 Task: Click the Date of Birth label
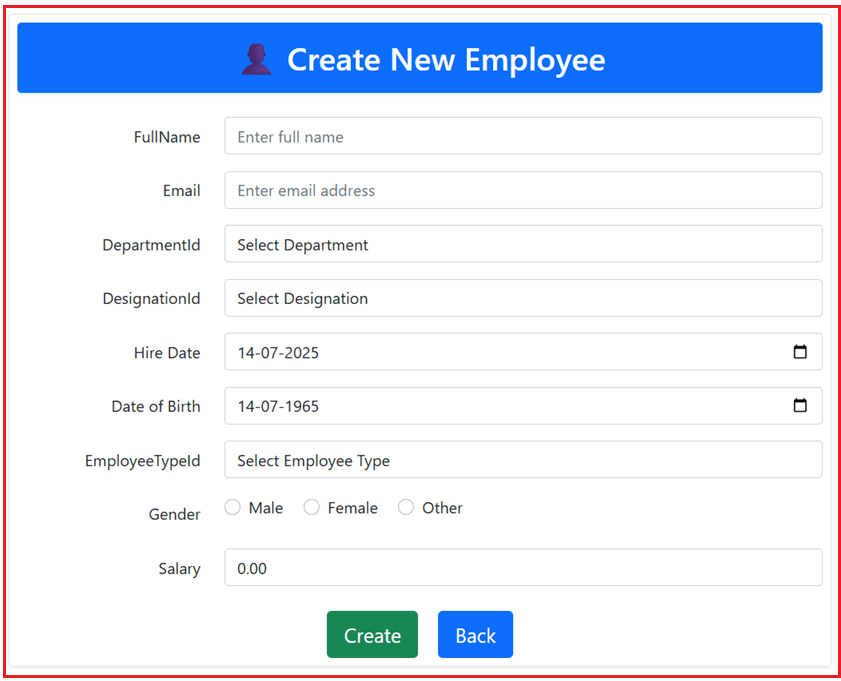156,406
